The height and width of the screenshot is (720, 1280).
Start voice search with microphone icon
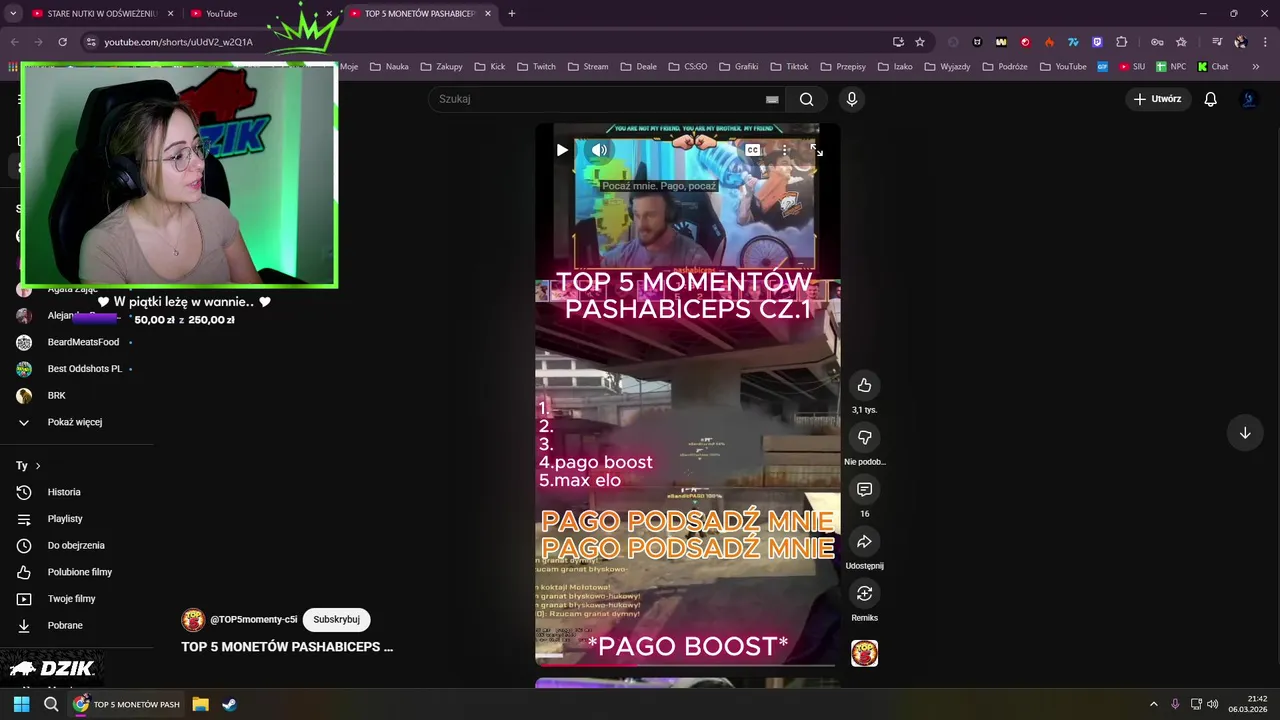(851, 99)
